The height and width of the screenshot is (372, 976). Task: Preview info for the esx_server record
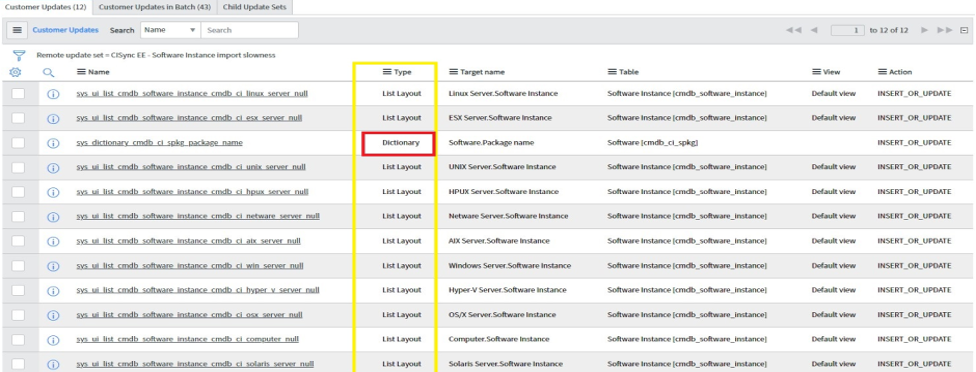pyautogui.click(x=53, y=118)
